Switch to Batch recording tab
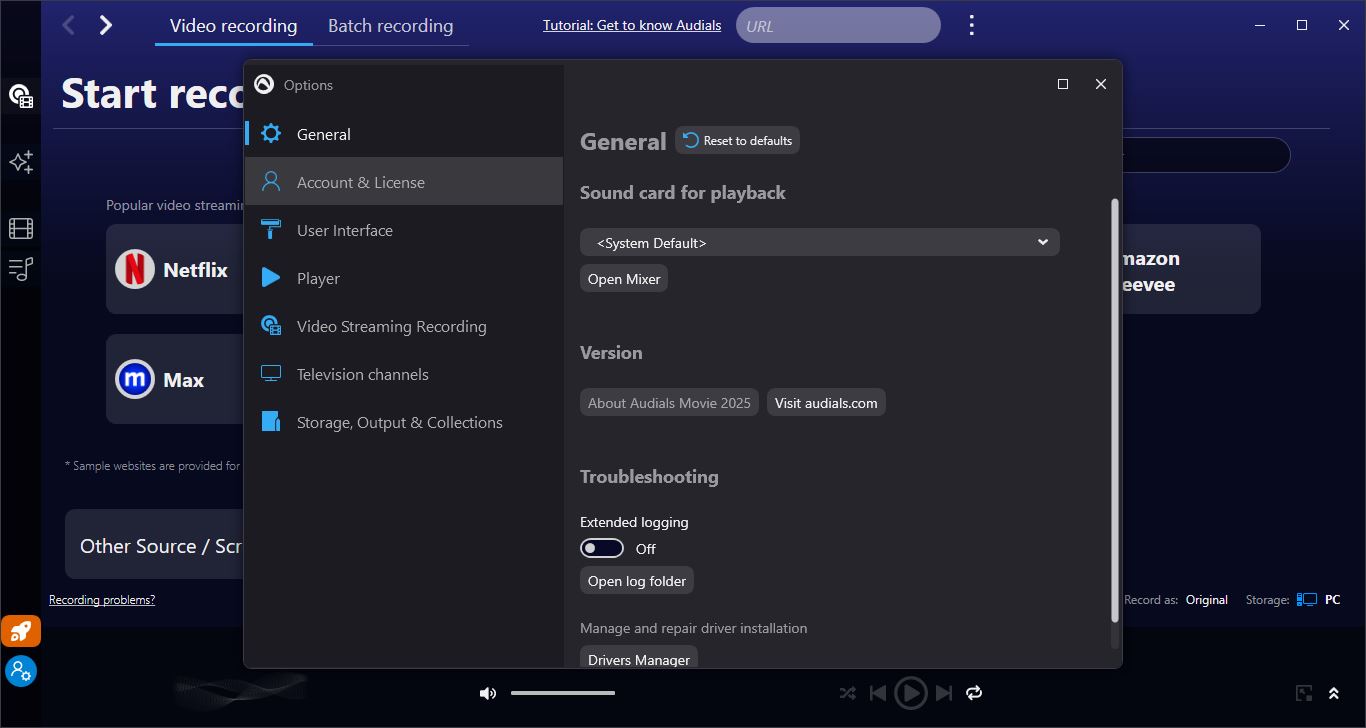Image resolution: width=1366 pixels, height=728 pixels. point(390,26)
